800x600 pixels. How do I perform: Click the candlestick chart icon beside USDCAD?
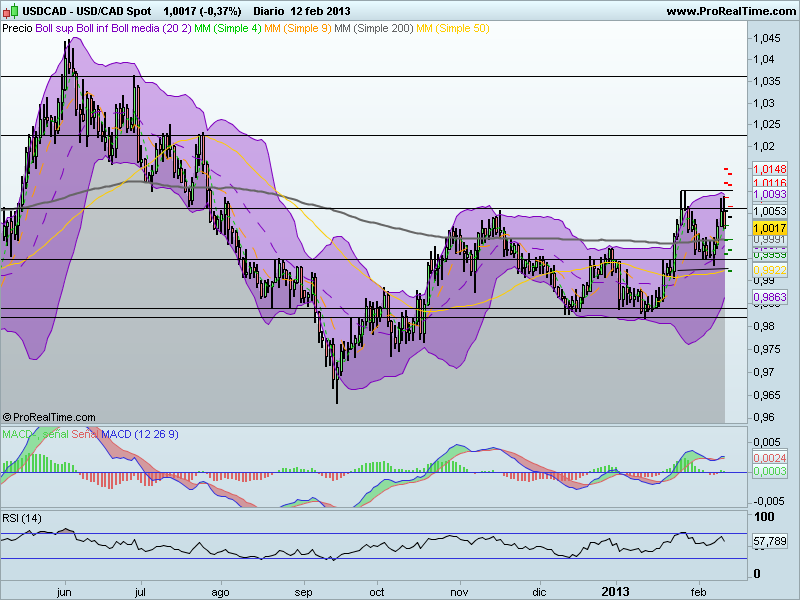(x=11, y=10)
